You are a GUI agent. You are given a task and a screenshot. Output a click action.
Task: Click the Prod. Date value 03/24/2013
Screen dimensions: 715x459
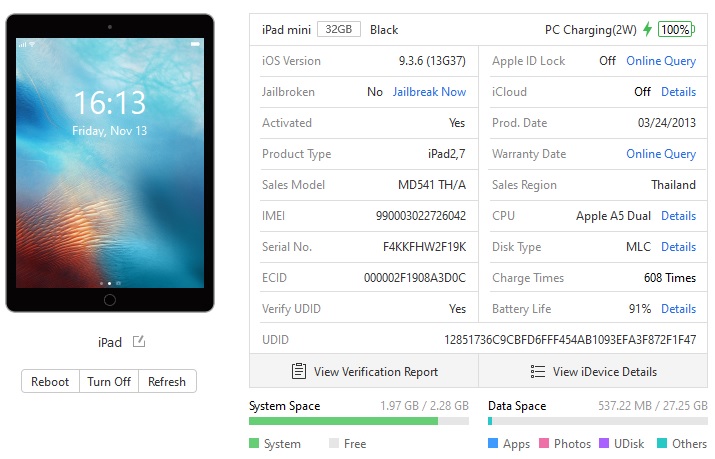[x=667, y=123]
